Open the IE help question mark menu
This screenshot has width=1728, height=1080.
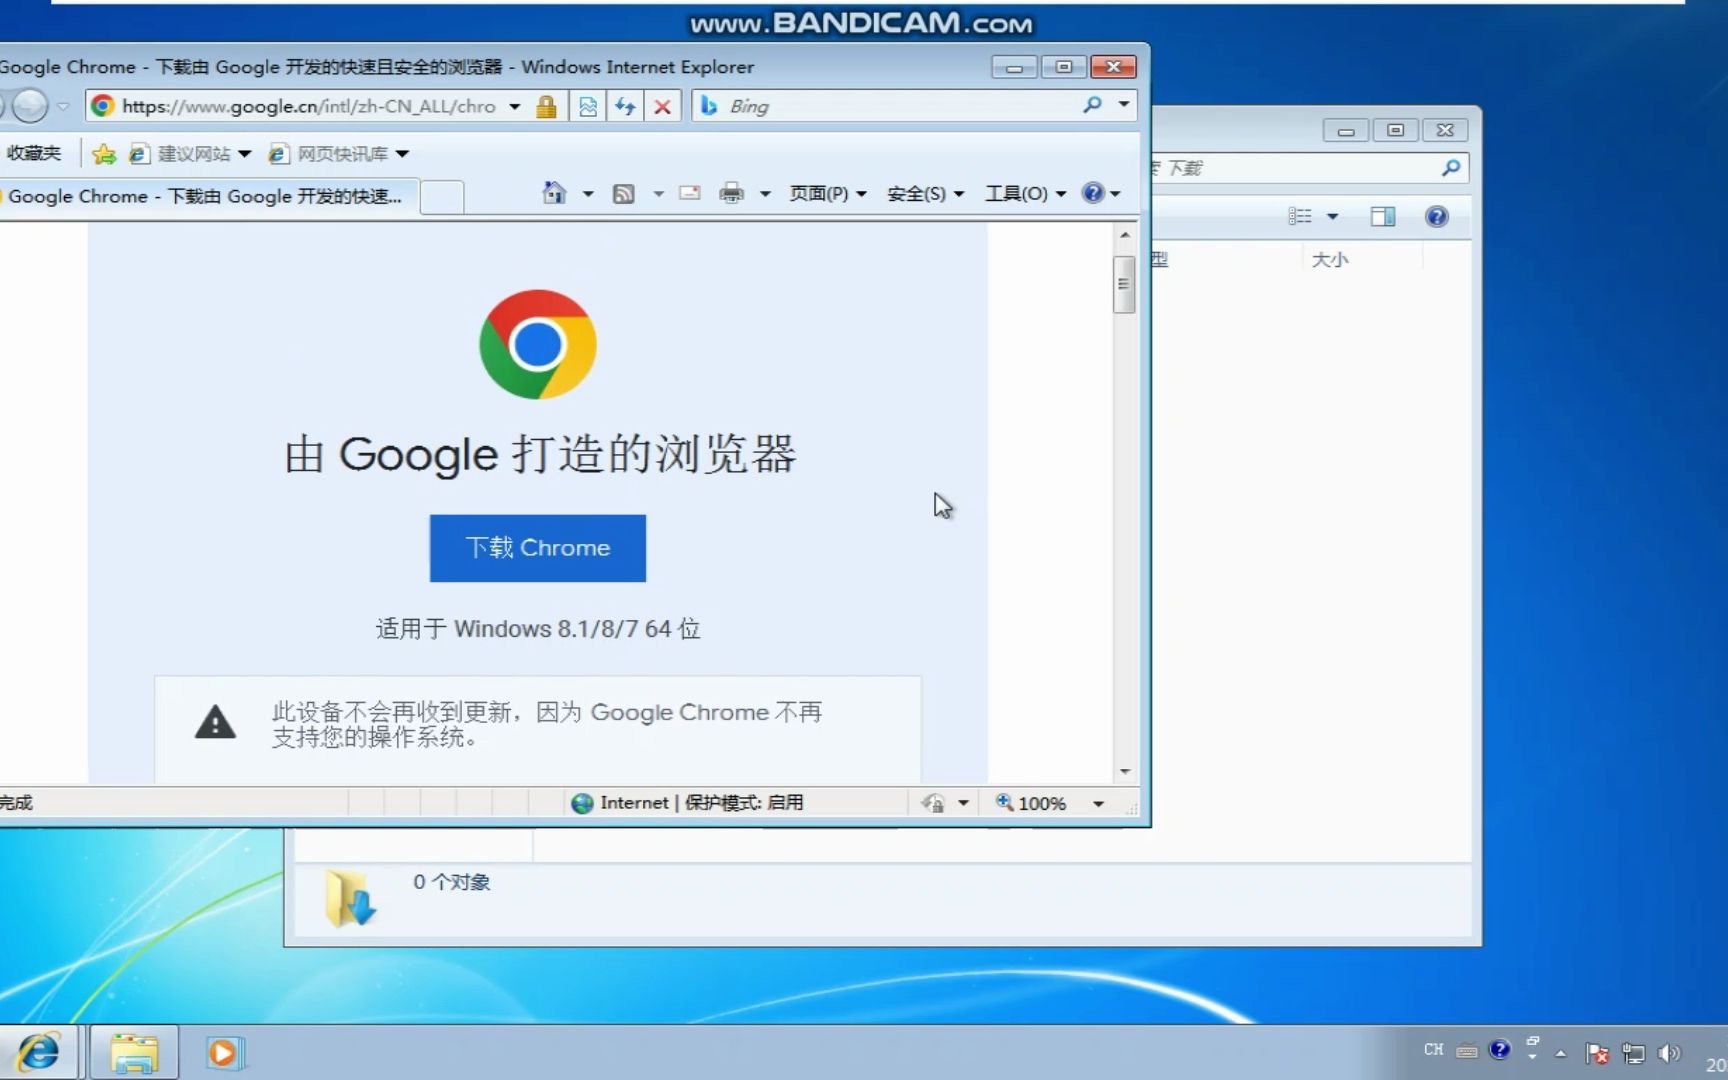coord(1101,193)
